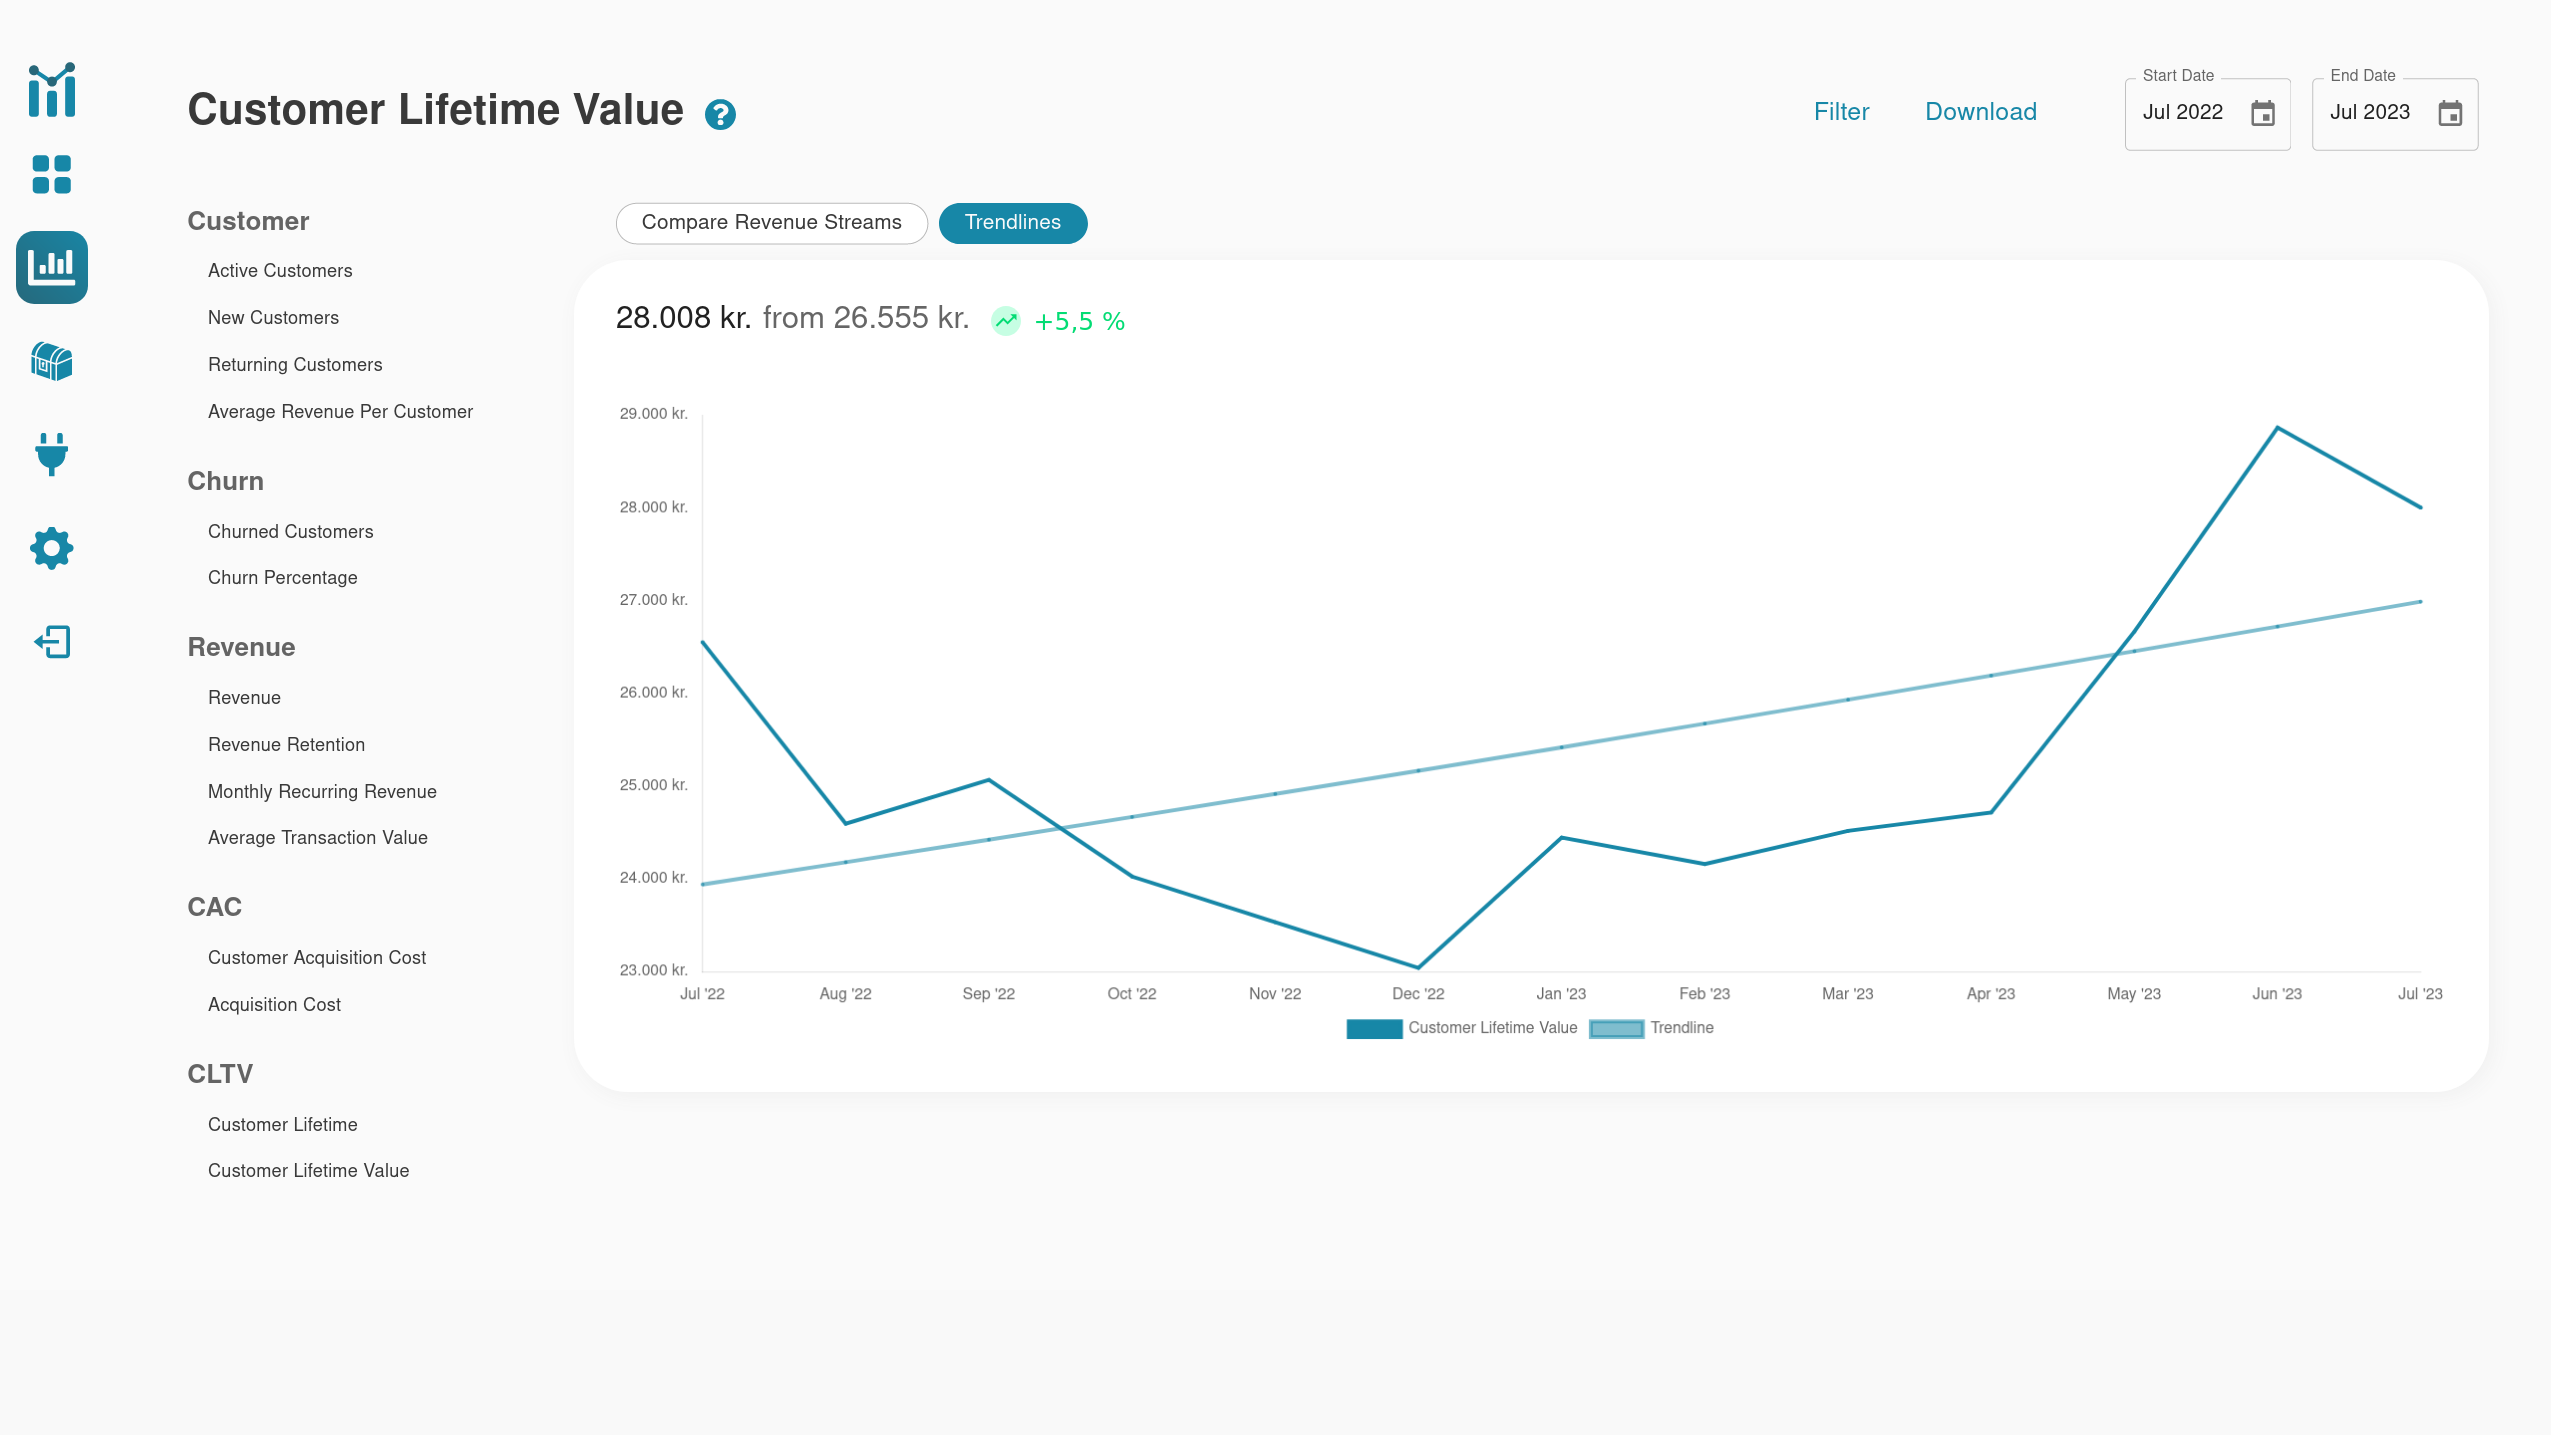Open Monthly Recurring Revenue metric
The height and width of the screenshot is (1440, 2560).
(x=322, y=791)
